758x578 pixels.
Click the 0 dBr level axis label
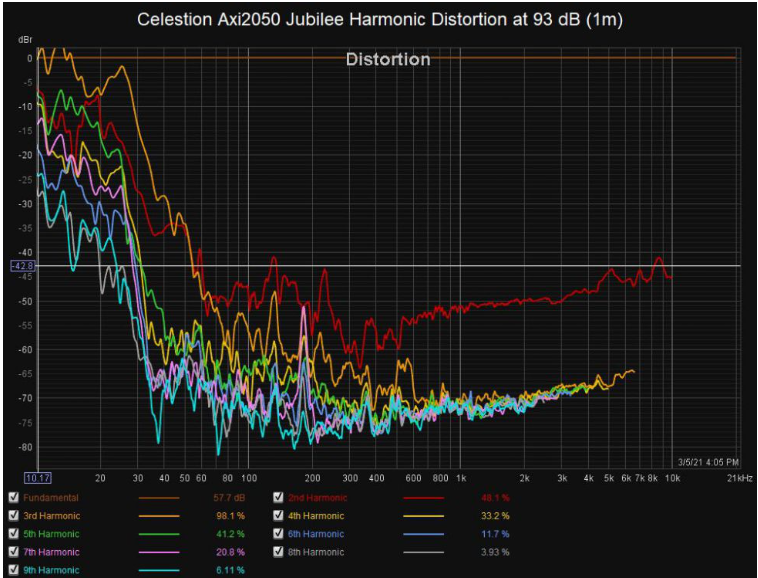coord(30,58)
